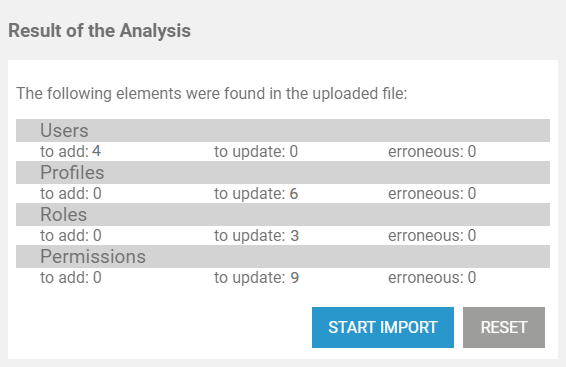Select the Users section header
The image size is (566, 367).
pos(283,130)
